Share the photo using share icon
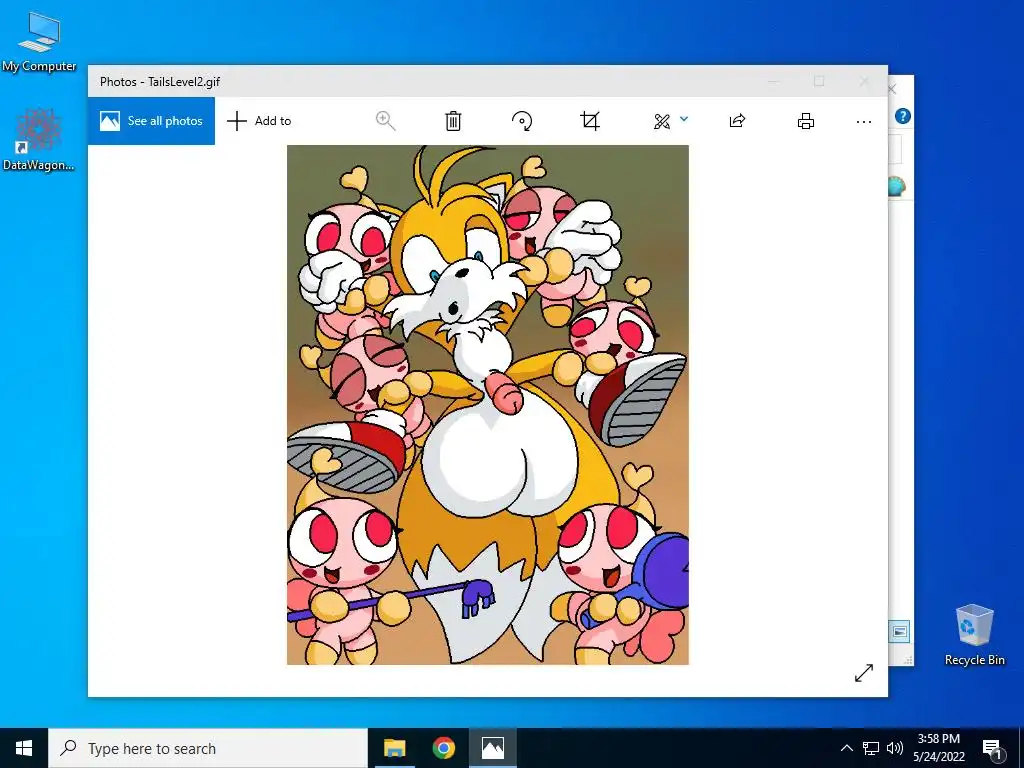Screen dimensions: 1024x768 [x=737, y=121]
